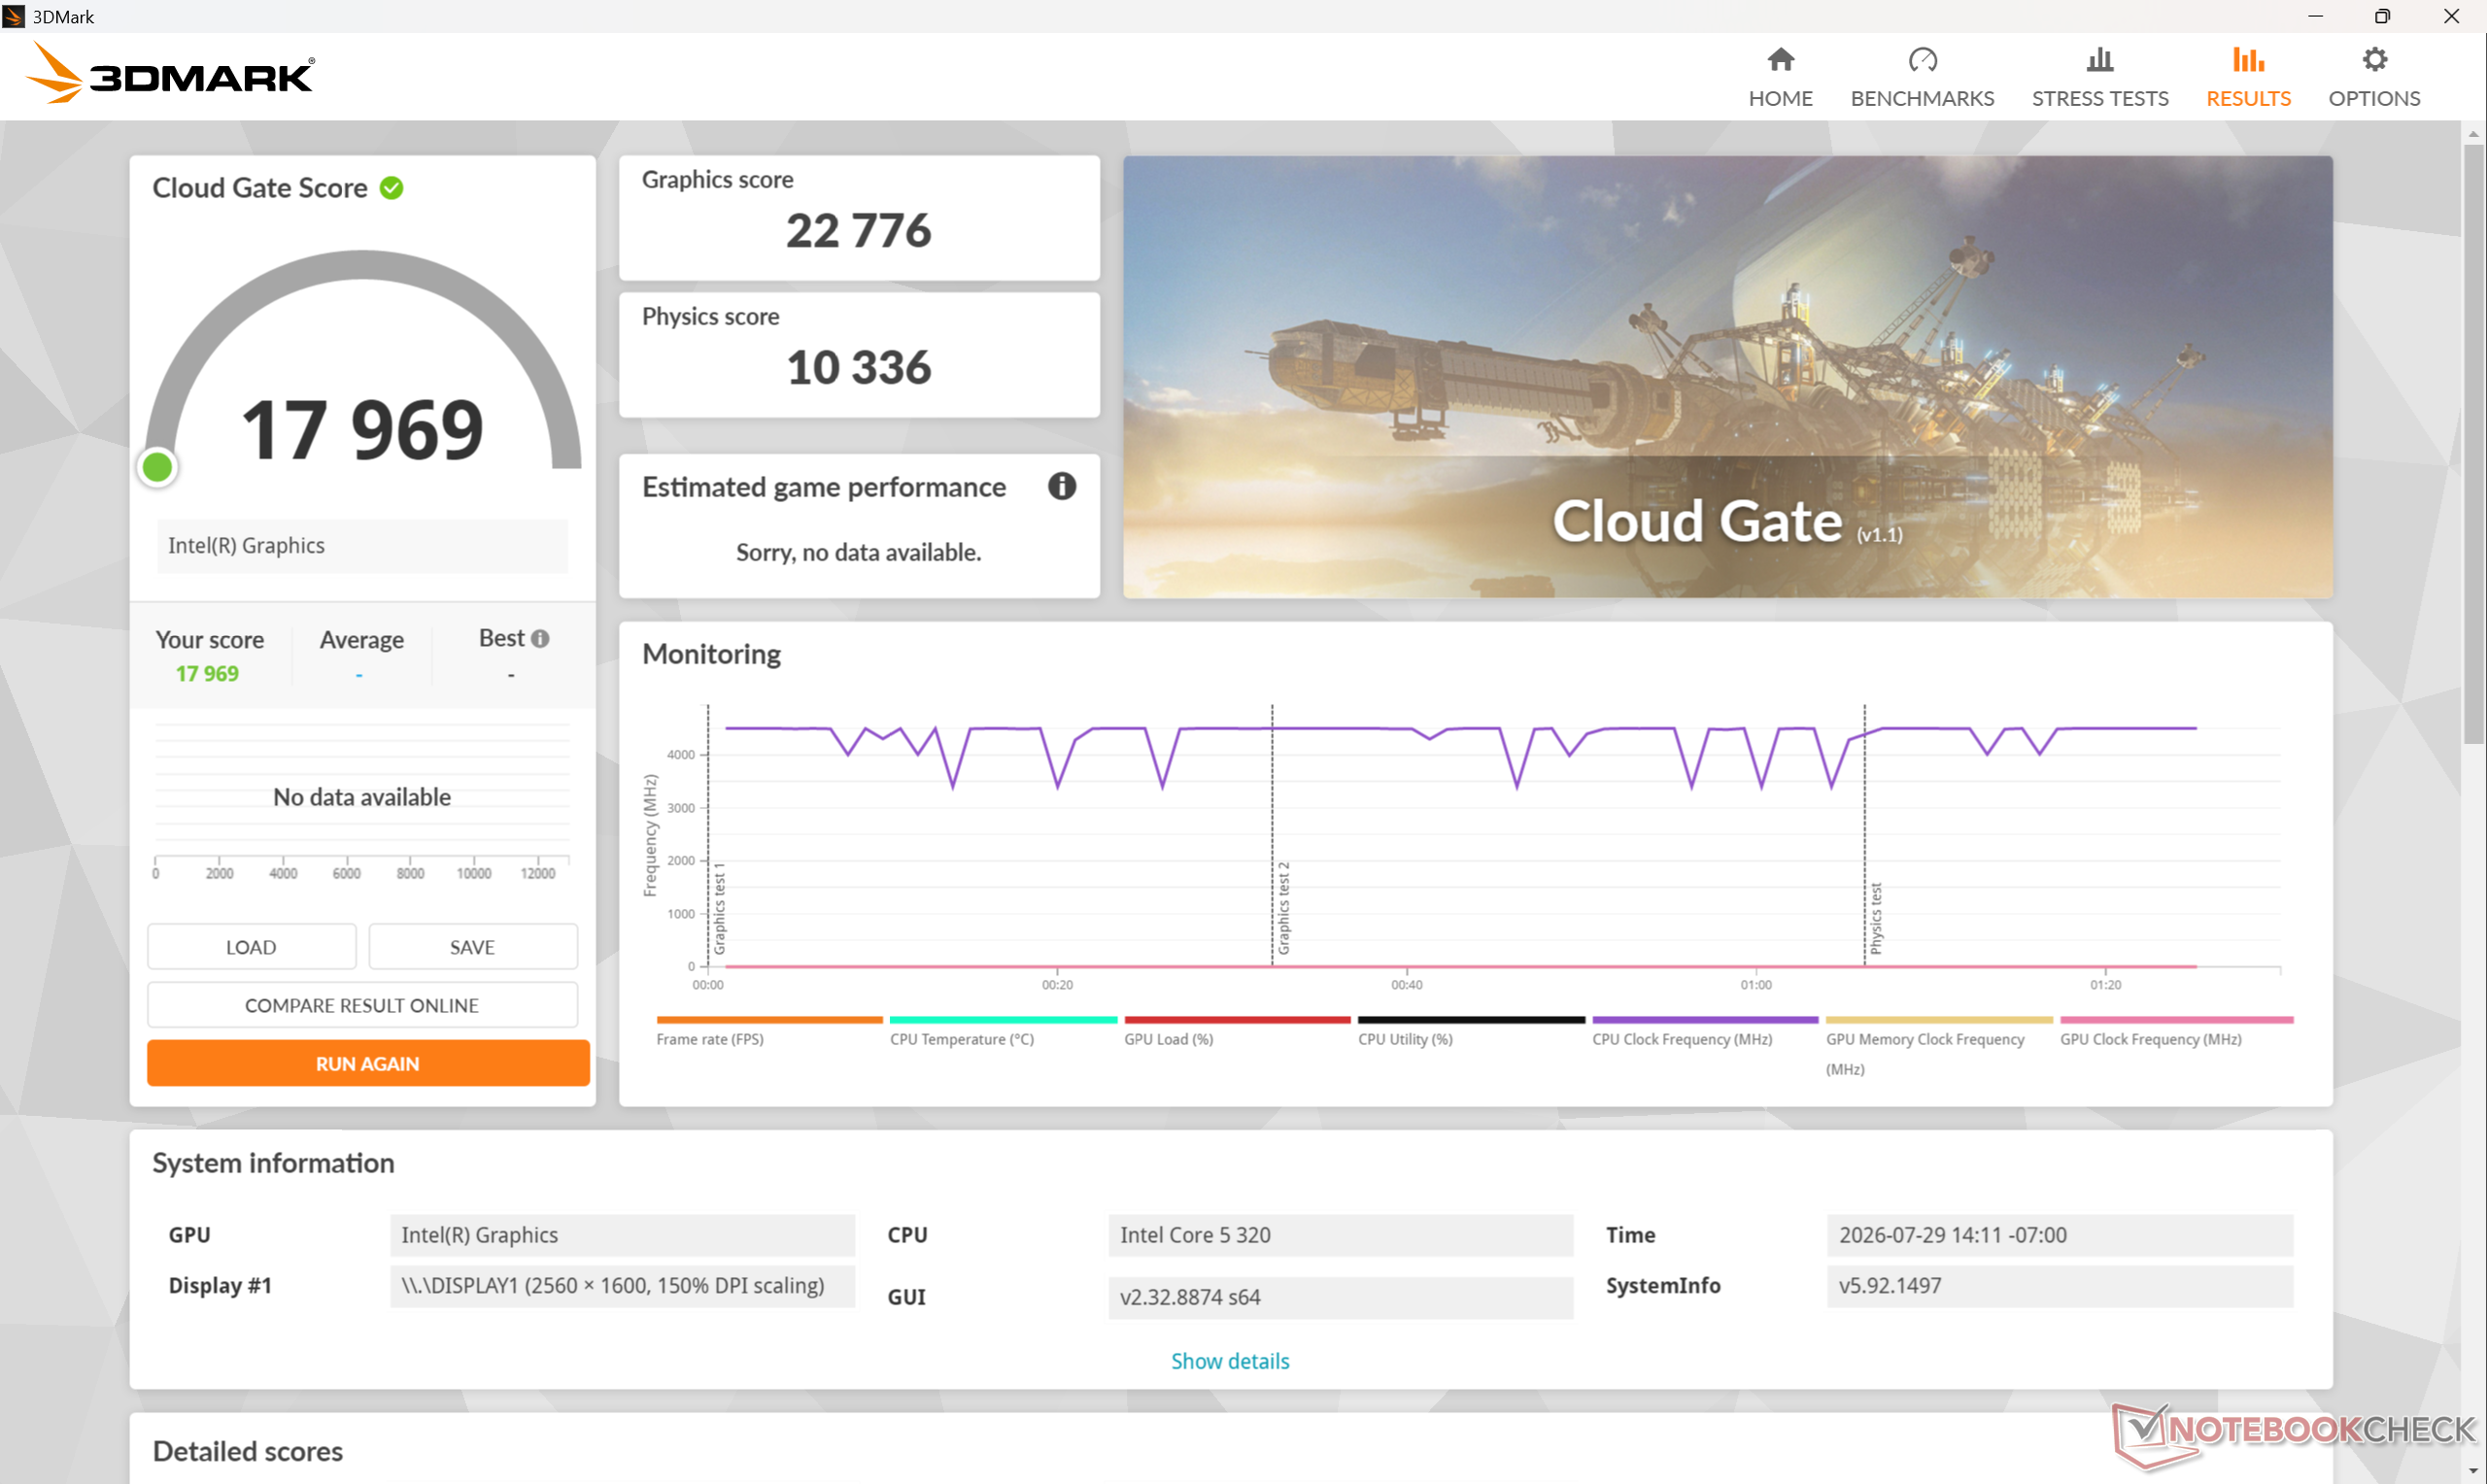Restore down the 3DMark window
Viewport: 2487px width, 1484px height.
click(2382, 16)
